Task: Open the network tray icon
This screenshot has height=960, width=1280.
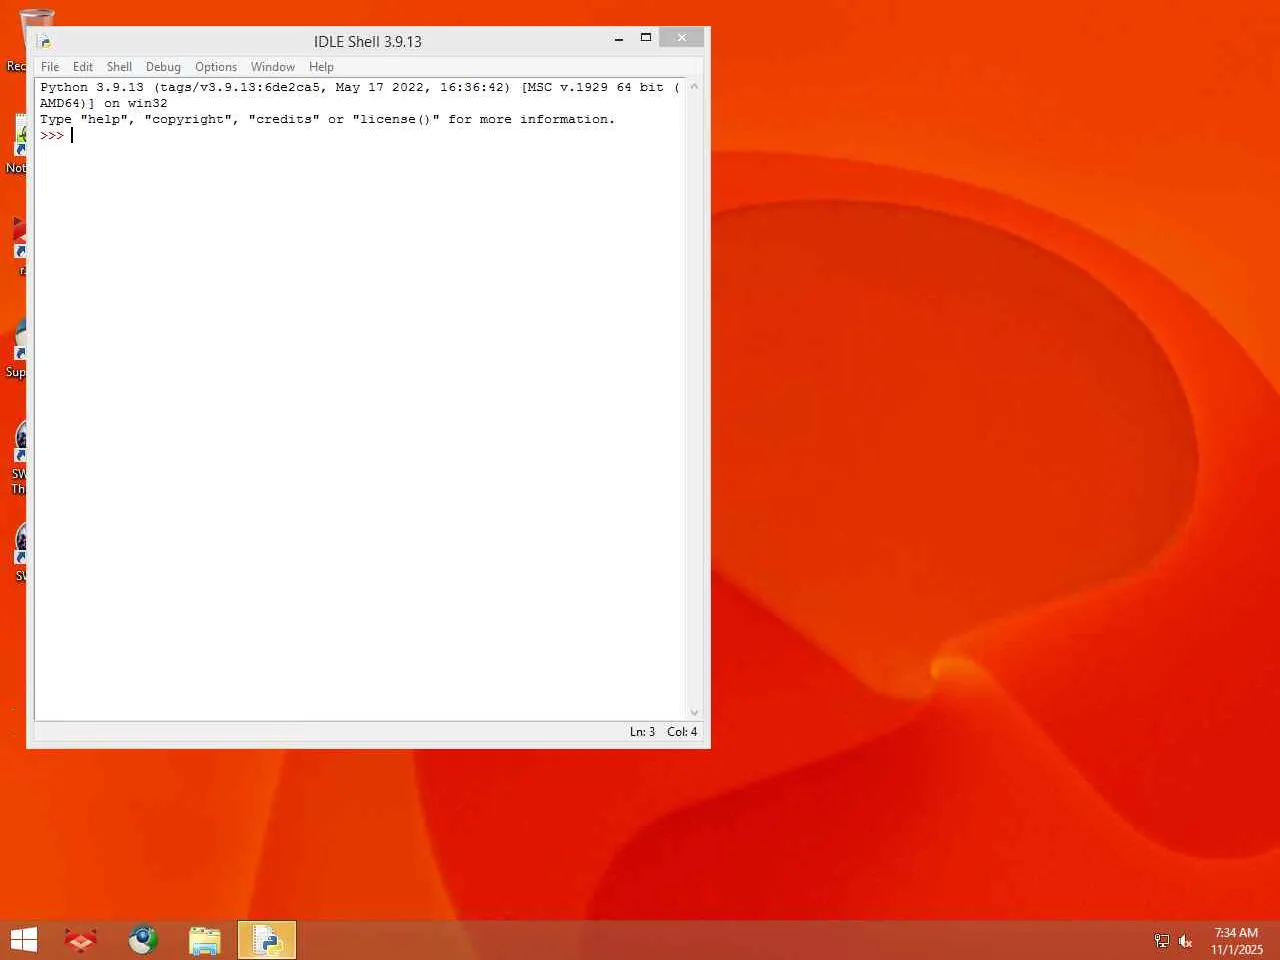Action: [1161, 941]
